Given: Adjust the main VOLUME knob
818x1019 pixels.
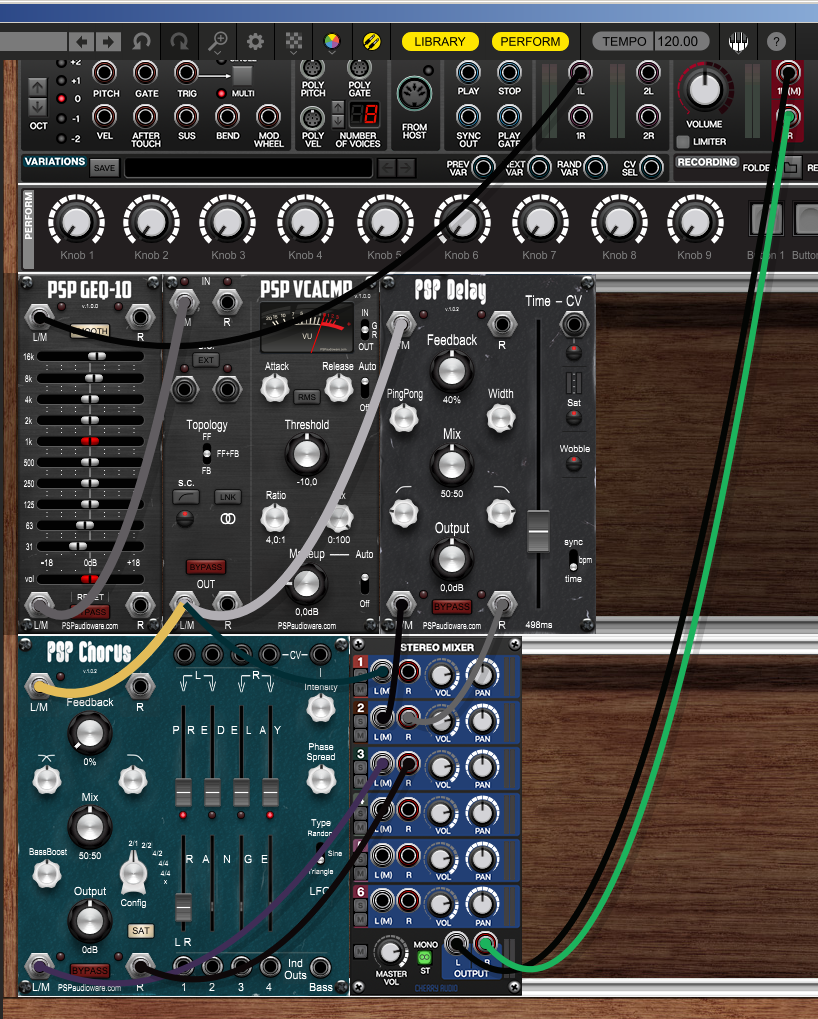Looking at the screenshot, I should click(x=704, y=90).
